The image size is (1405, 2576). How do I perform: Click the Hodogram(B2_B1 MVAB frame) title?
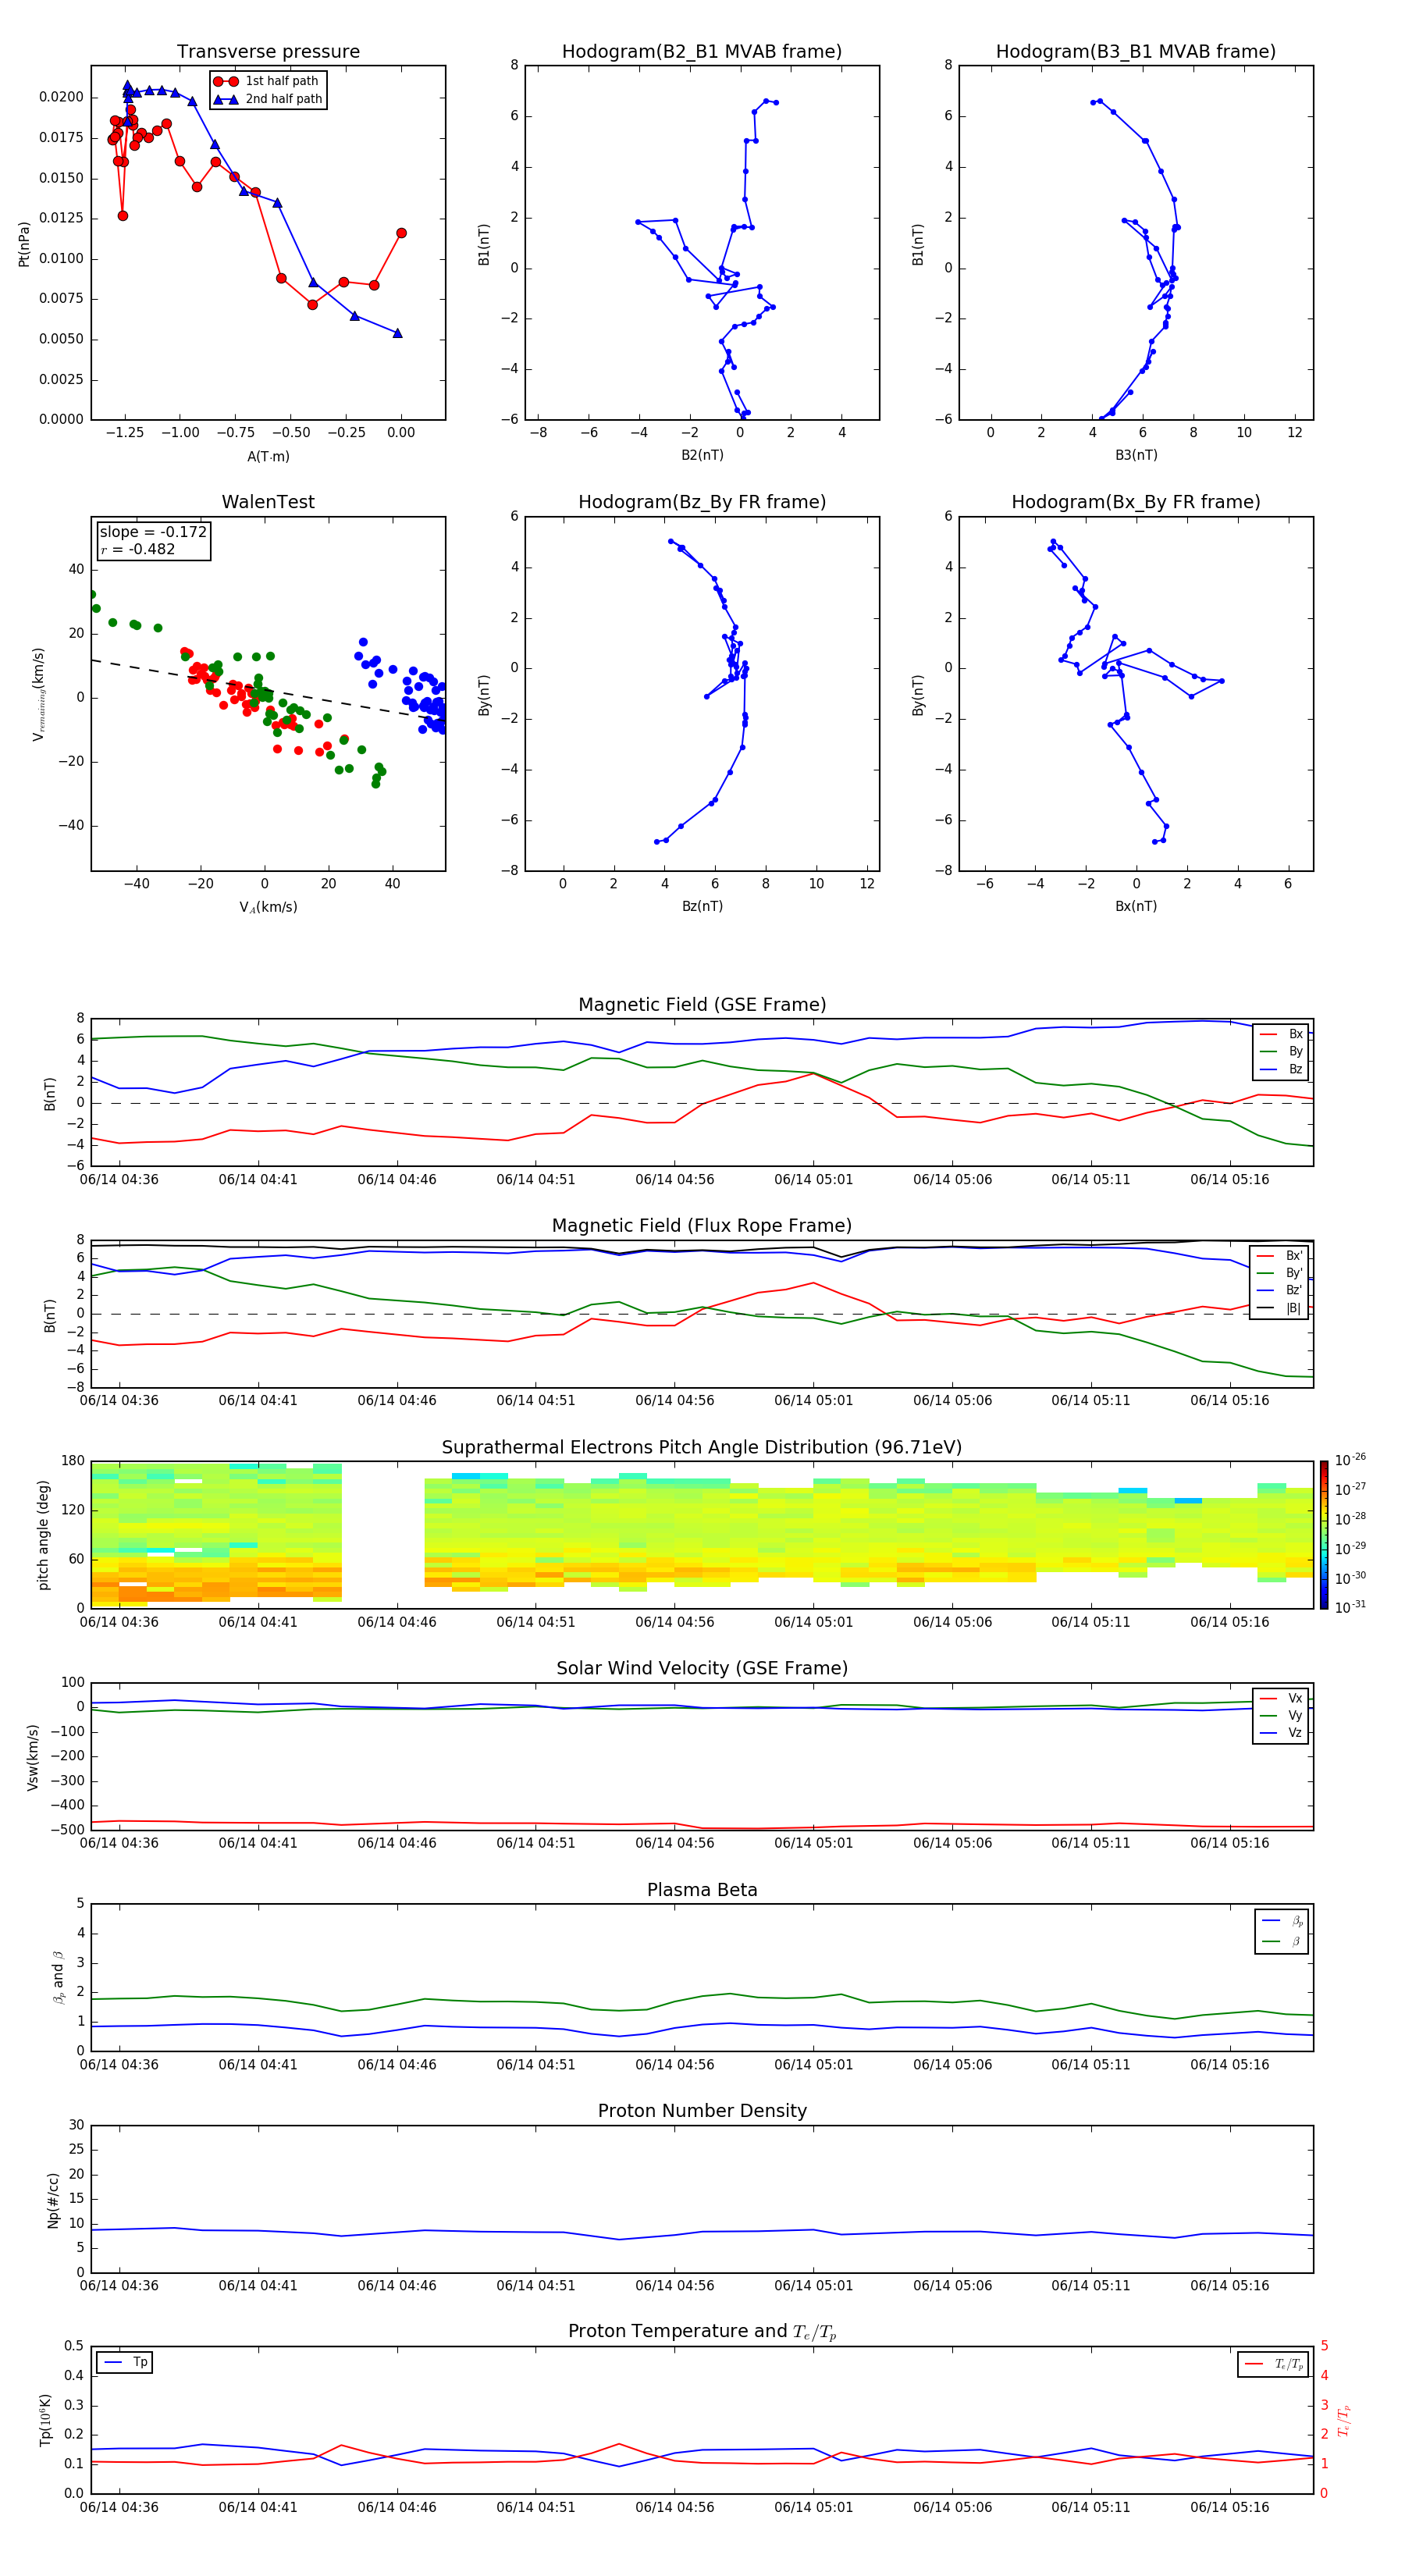702,52
